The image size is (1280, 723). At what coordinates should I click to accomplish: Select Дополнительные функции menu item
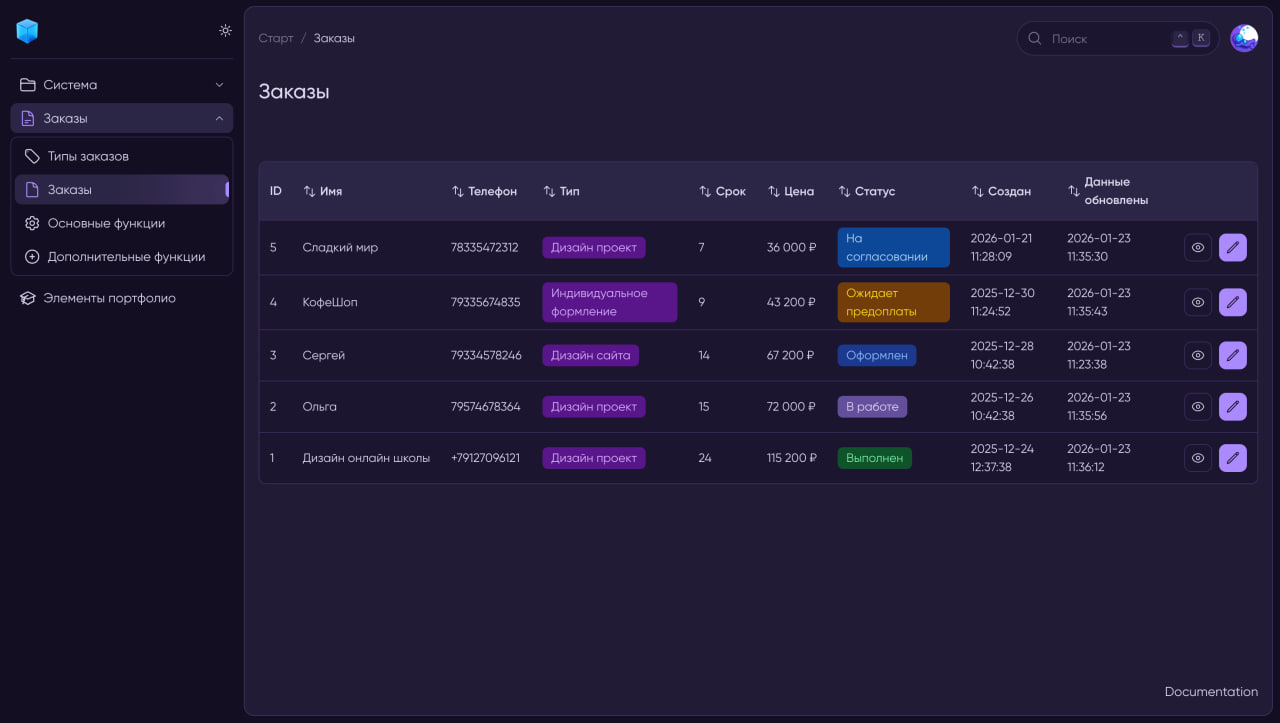click(126, 257)
